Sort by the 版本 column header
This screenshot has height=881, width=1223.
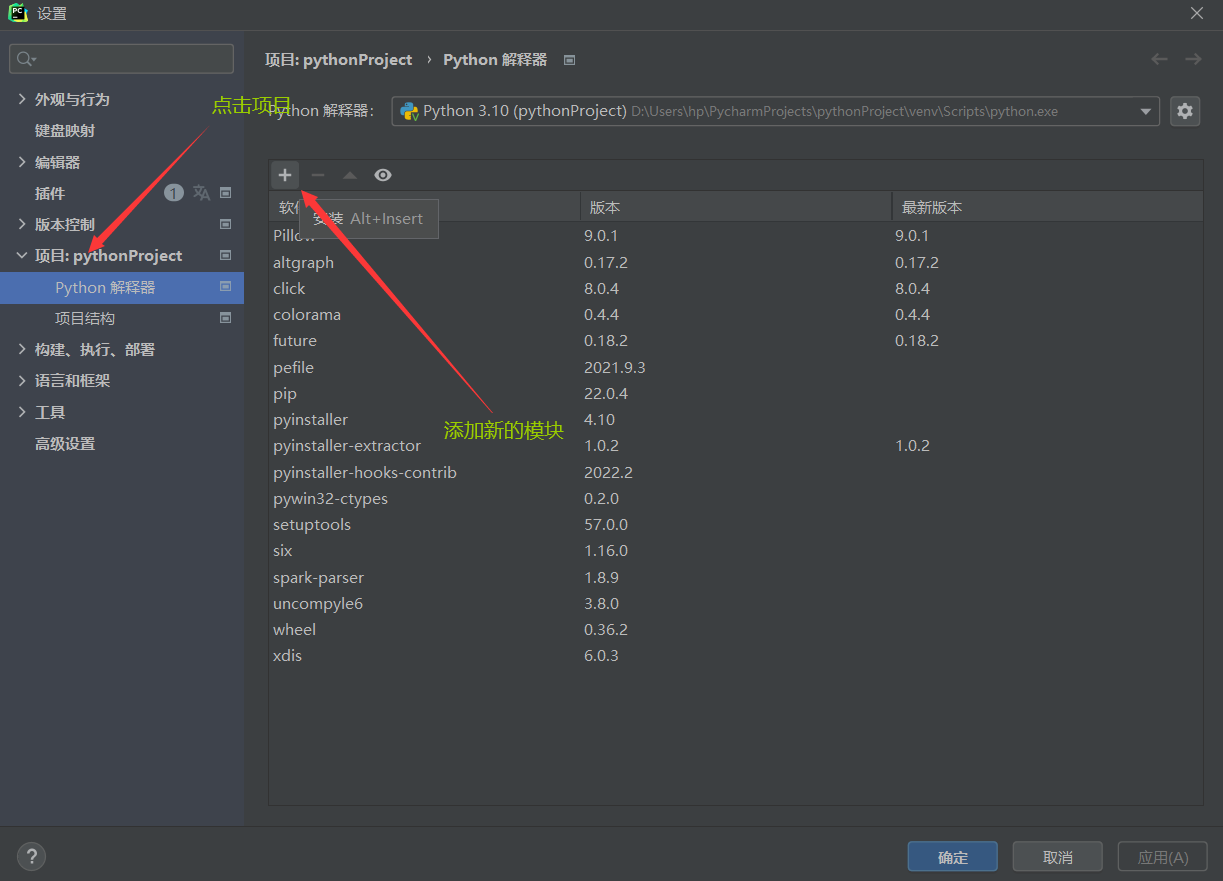pos(736,208)
